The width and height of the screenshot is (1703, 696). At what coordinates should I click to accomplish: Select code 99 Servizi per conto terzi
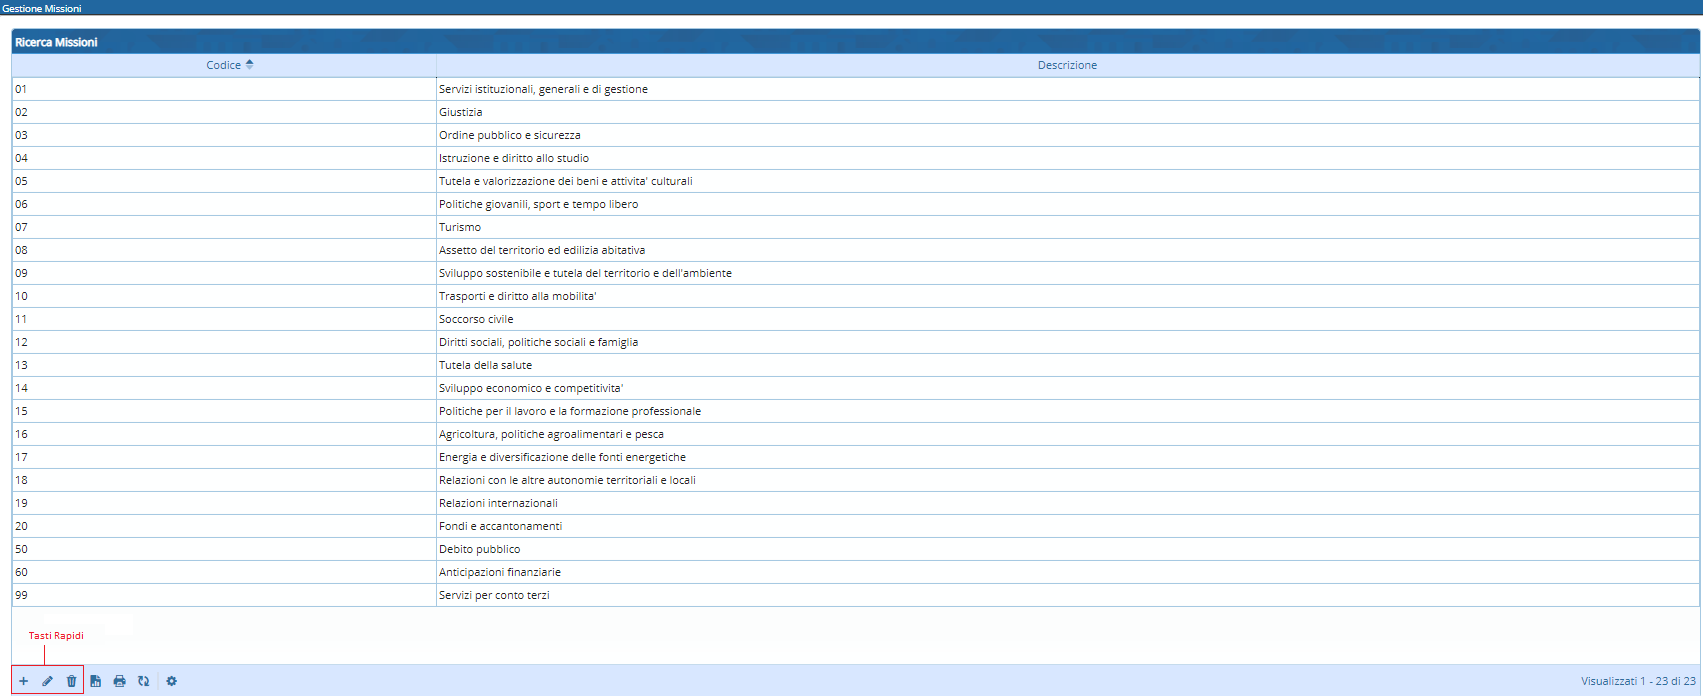(494, 595)
